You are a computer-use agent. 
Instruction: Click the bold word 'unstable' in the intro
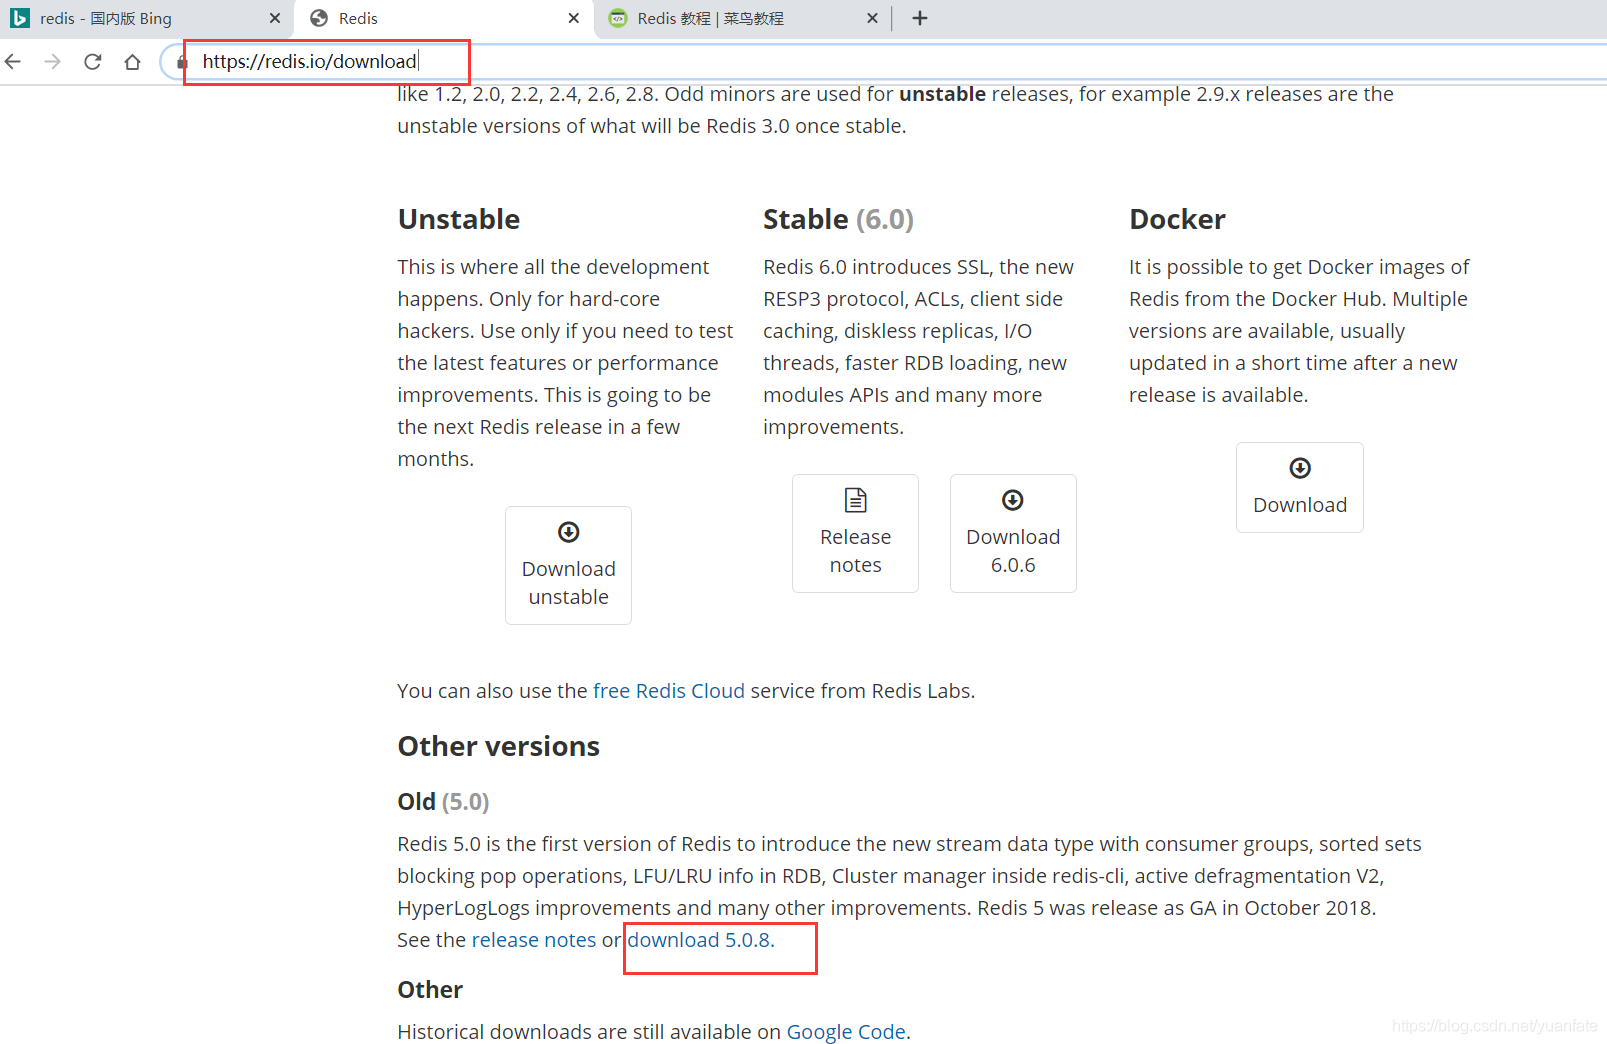coord(942,94)
